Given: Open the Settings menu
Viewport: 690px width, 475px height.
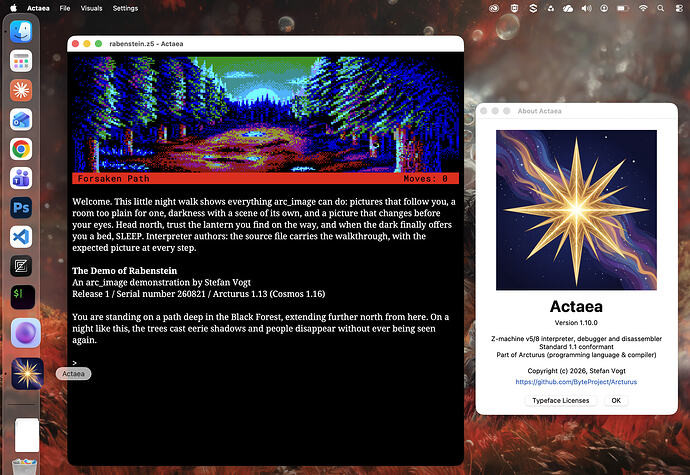Looking at the screenshot, I should point(125,8).
